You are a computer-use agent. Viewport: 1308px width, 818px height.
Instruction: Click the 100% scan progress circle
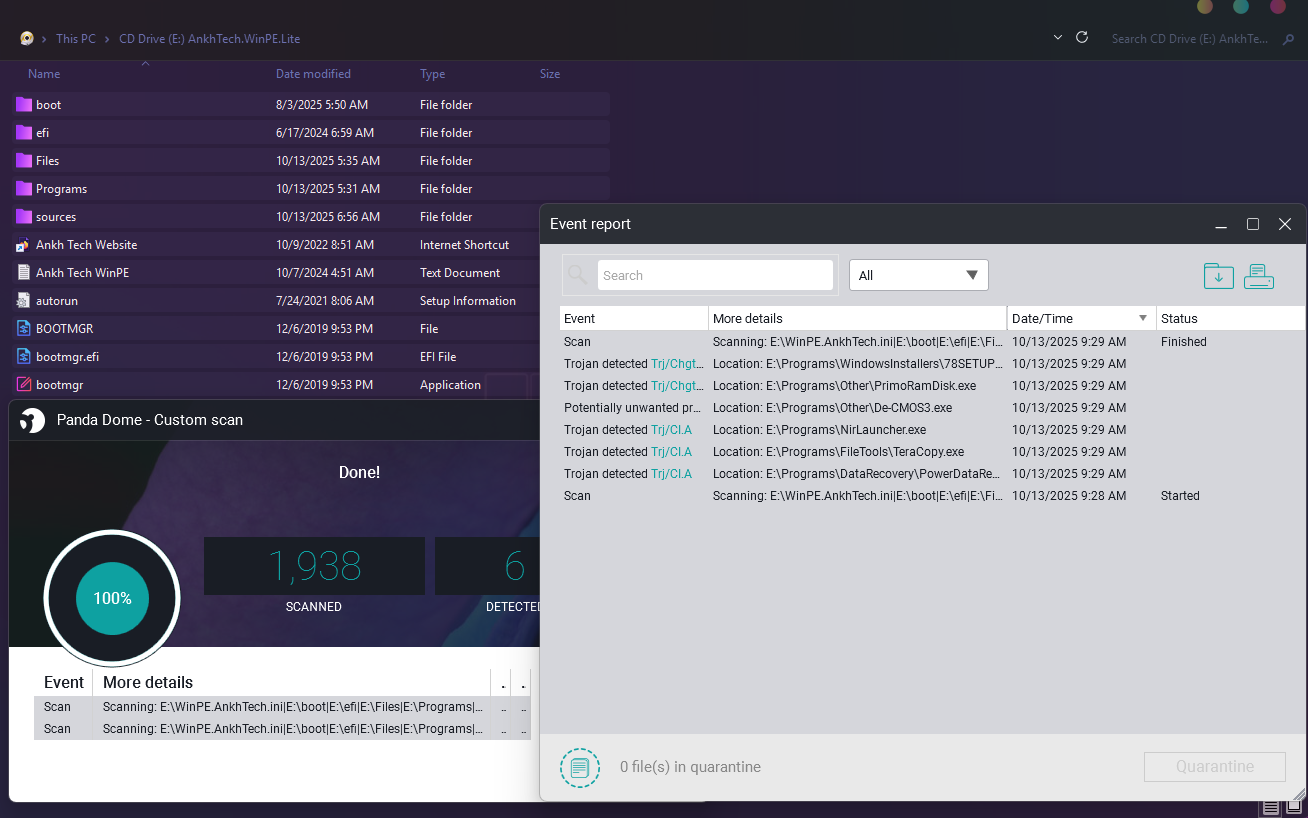pyautogui.click(x=112, y=598)
